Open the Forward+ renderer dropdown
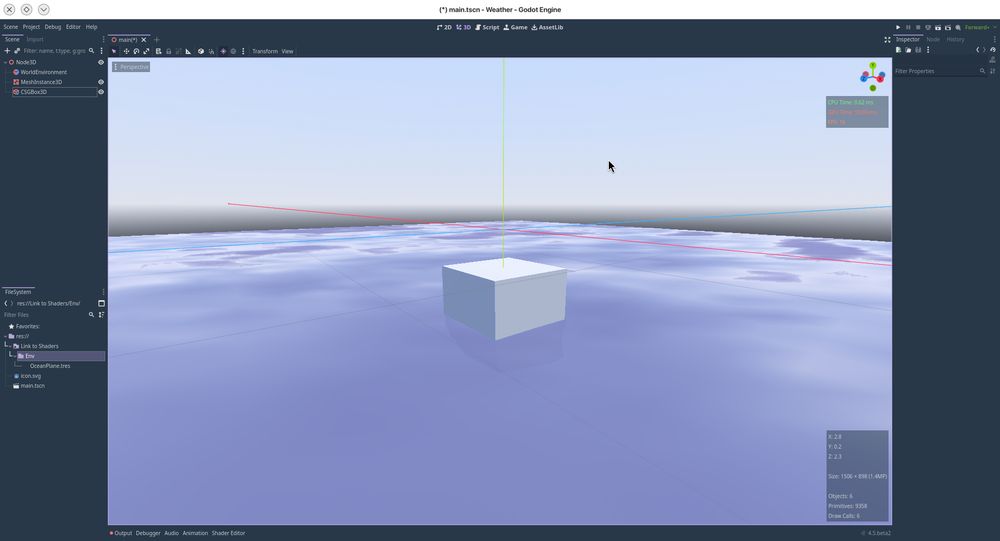Viewport: 1000px width, 541px height. [980, 27]
